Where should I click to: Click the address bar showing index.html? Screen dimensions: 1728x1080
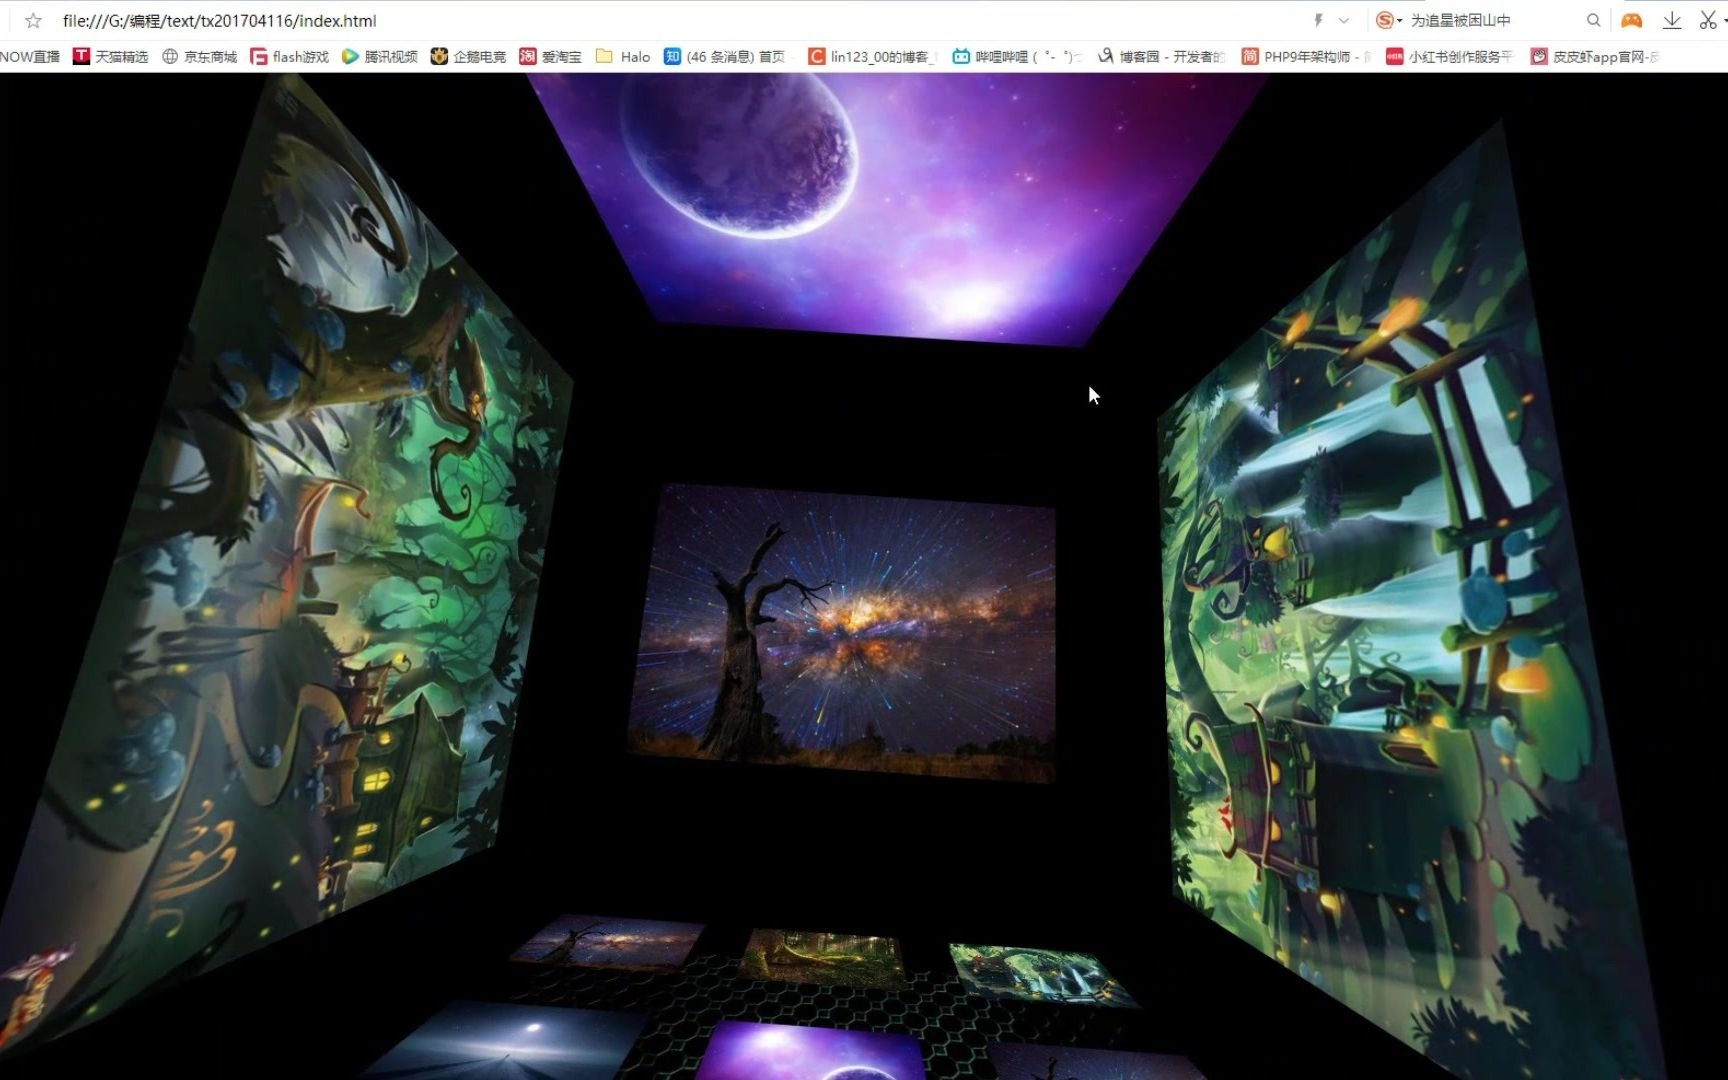point(220,20)
